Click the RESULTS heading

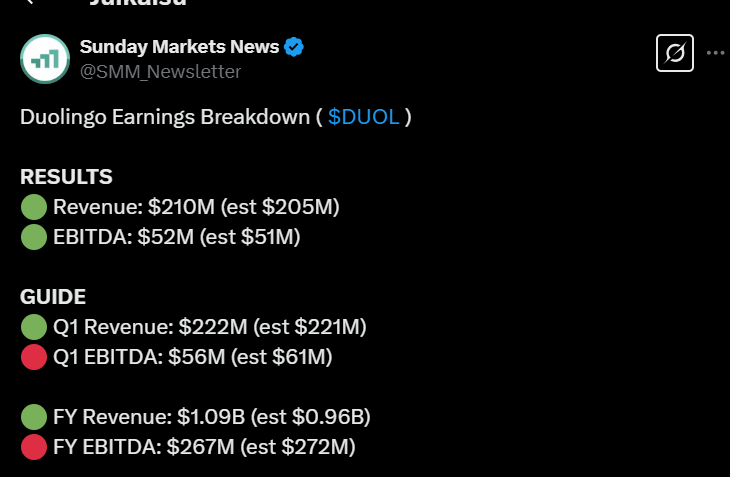pos(66,177)
